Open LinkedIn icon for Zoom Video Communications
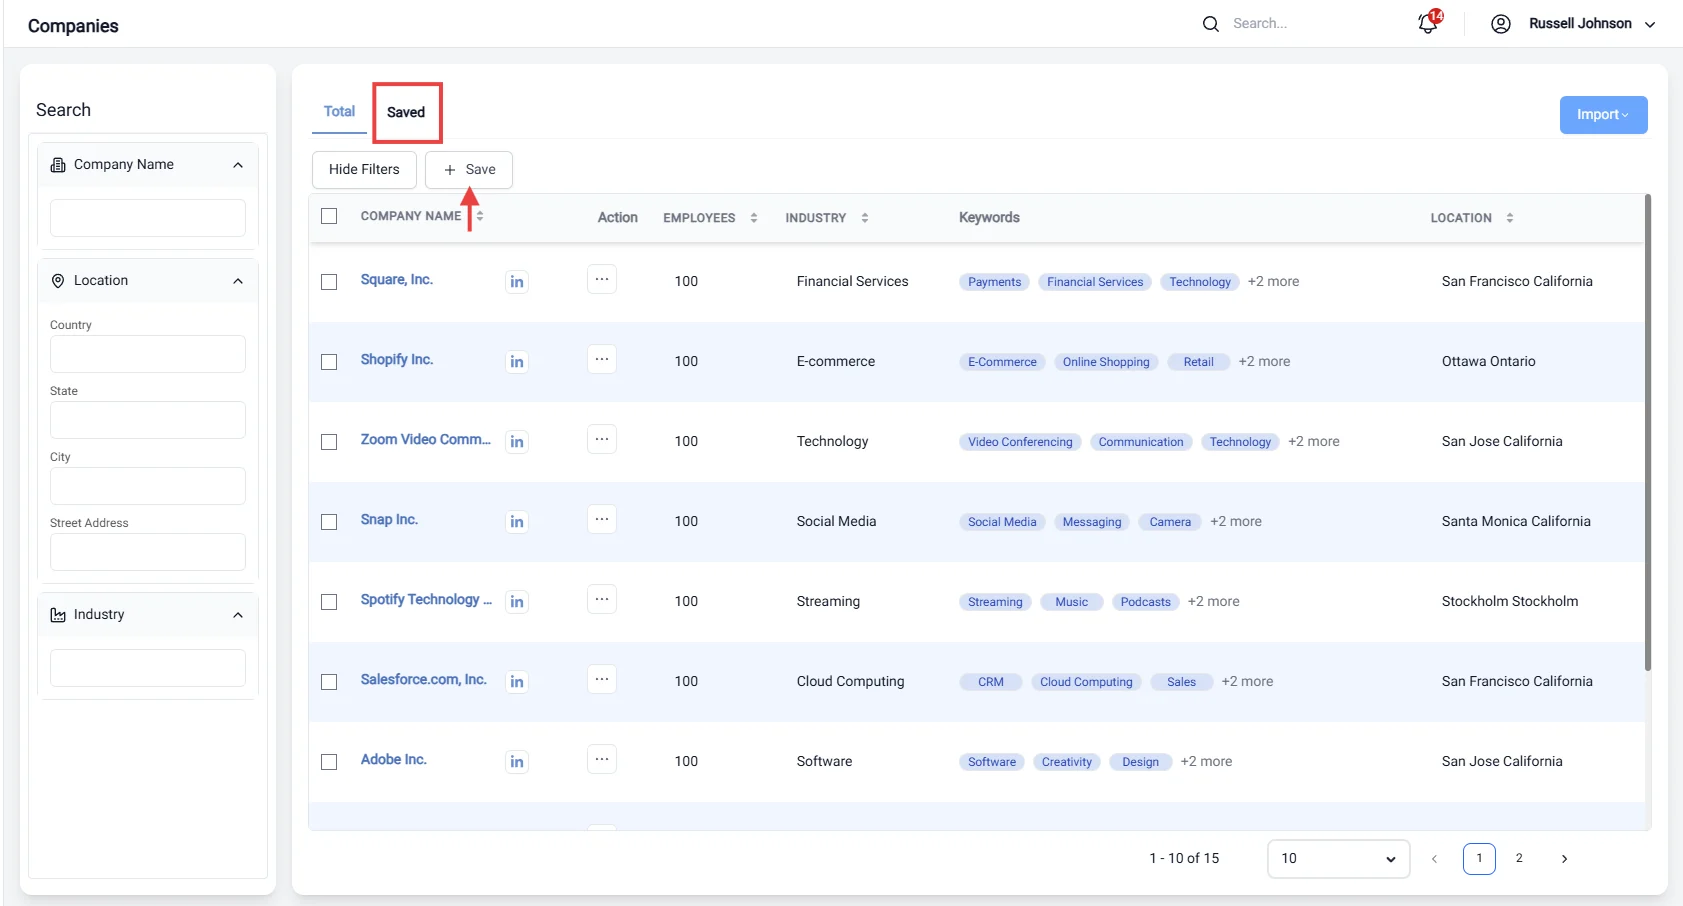The image size is (1683, 906). pyautogui.click(x=517, y=442)
